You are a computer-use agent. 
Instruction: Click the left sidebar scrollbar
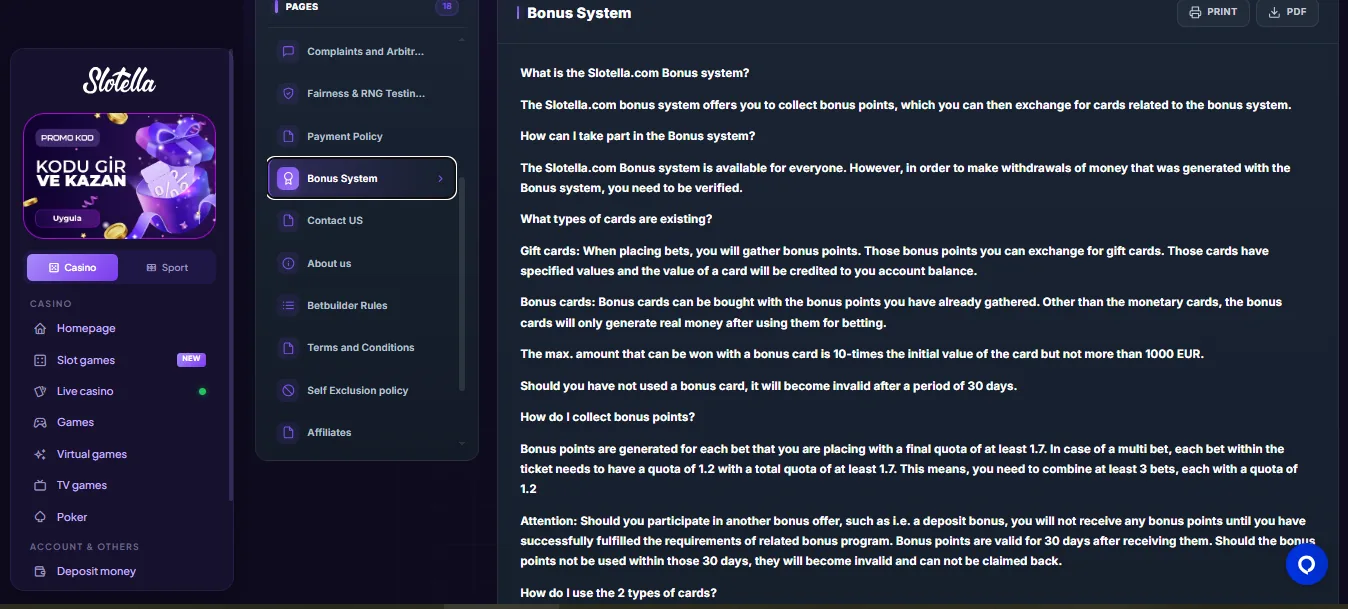[x=232, y=275]
